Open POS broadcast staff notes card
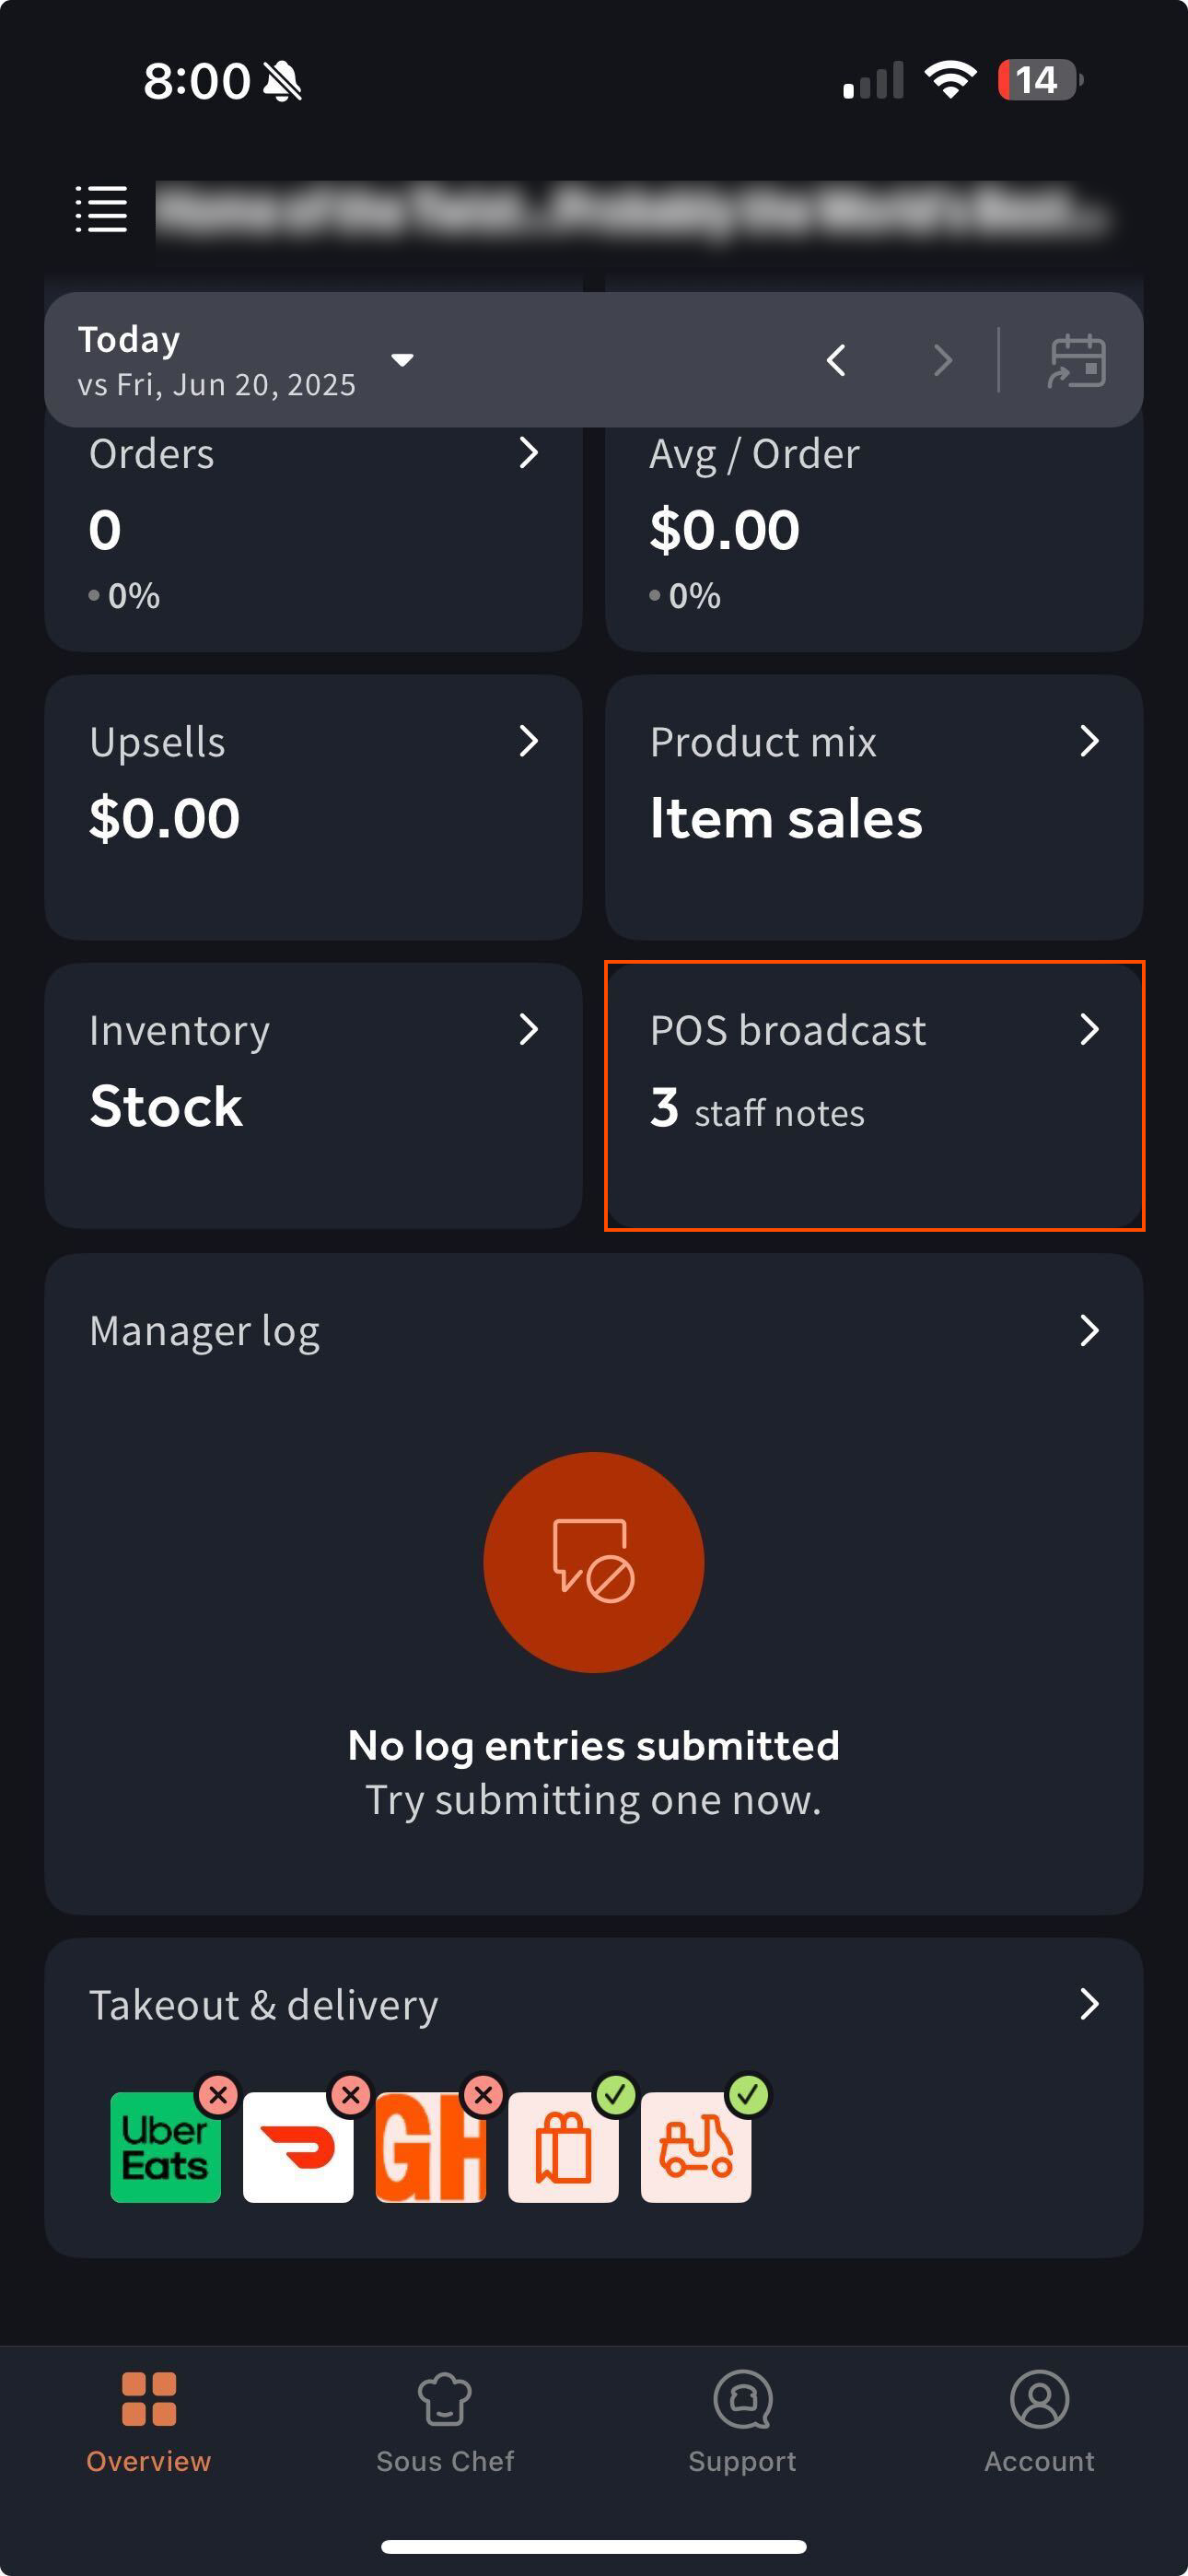Screen dimensions: 1188x2576 (874, 1095)
